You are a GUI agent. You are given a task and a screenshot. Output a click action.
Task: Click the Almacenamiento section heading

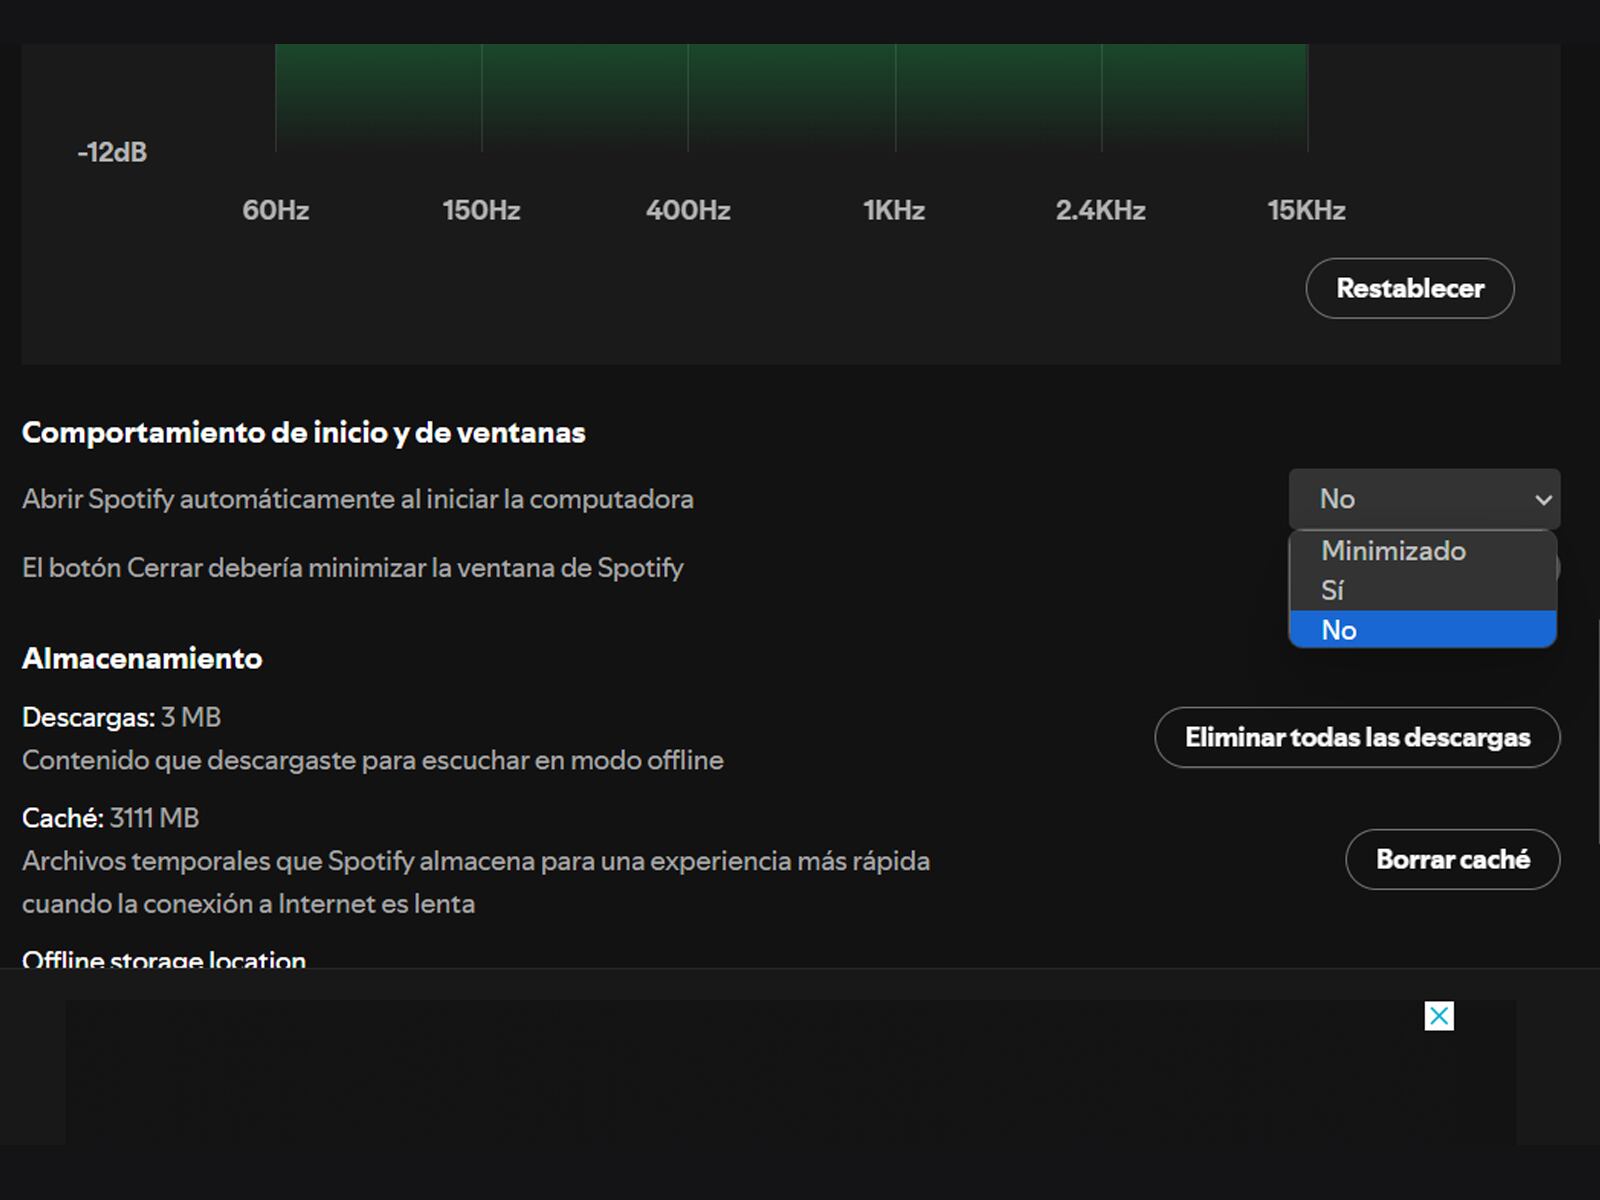(x=141, y=658)
